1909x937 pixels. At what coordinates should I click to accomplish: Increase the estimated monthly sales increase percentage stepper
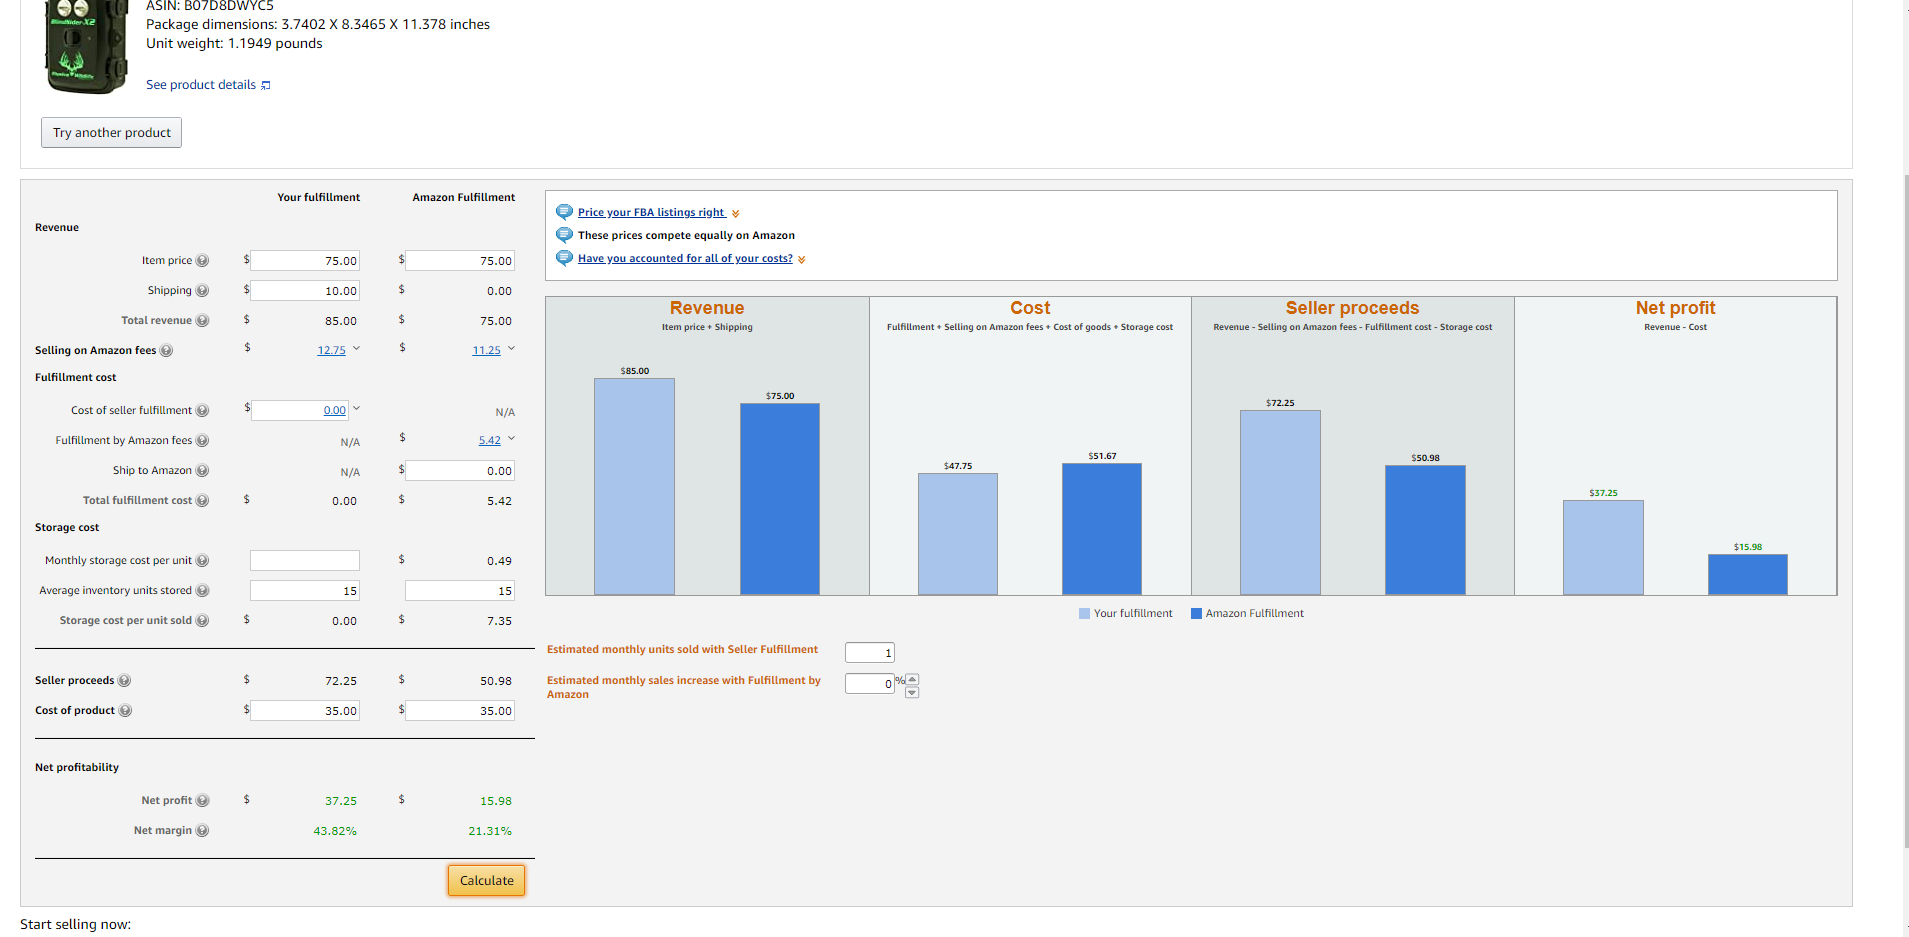(912, 679)
